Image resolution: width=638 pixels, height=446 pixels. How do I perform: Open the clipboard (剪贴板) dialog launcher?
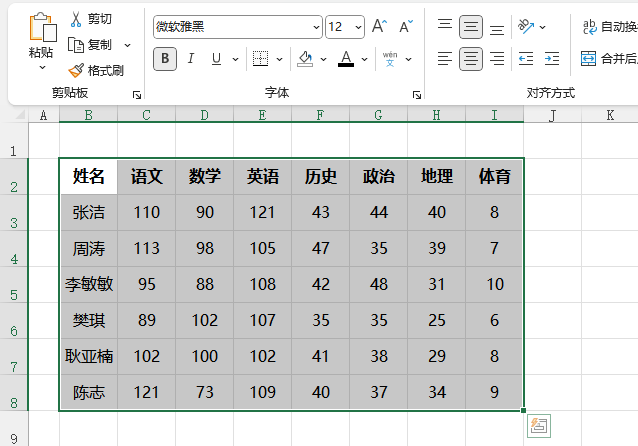point(137,95)
